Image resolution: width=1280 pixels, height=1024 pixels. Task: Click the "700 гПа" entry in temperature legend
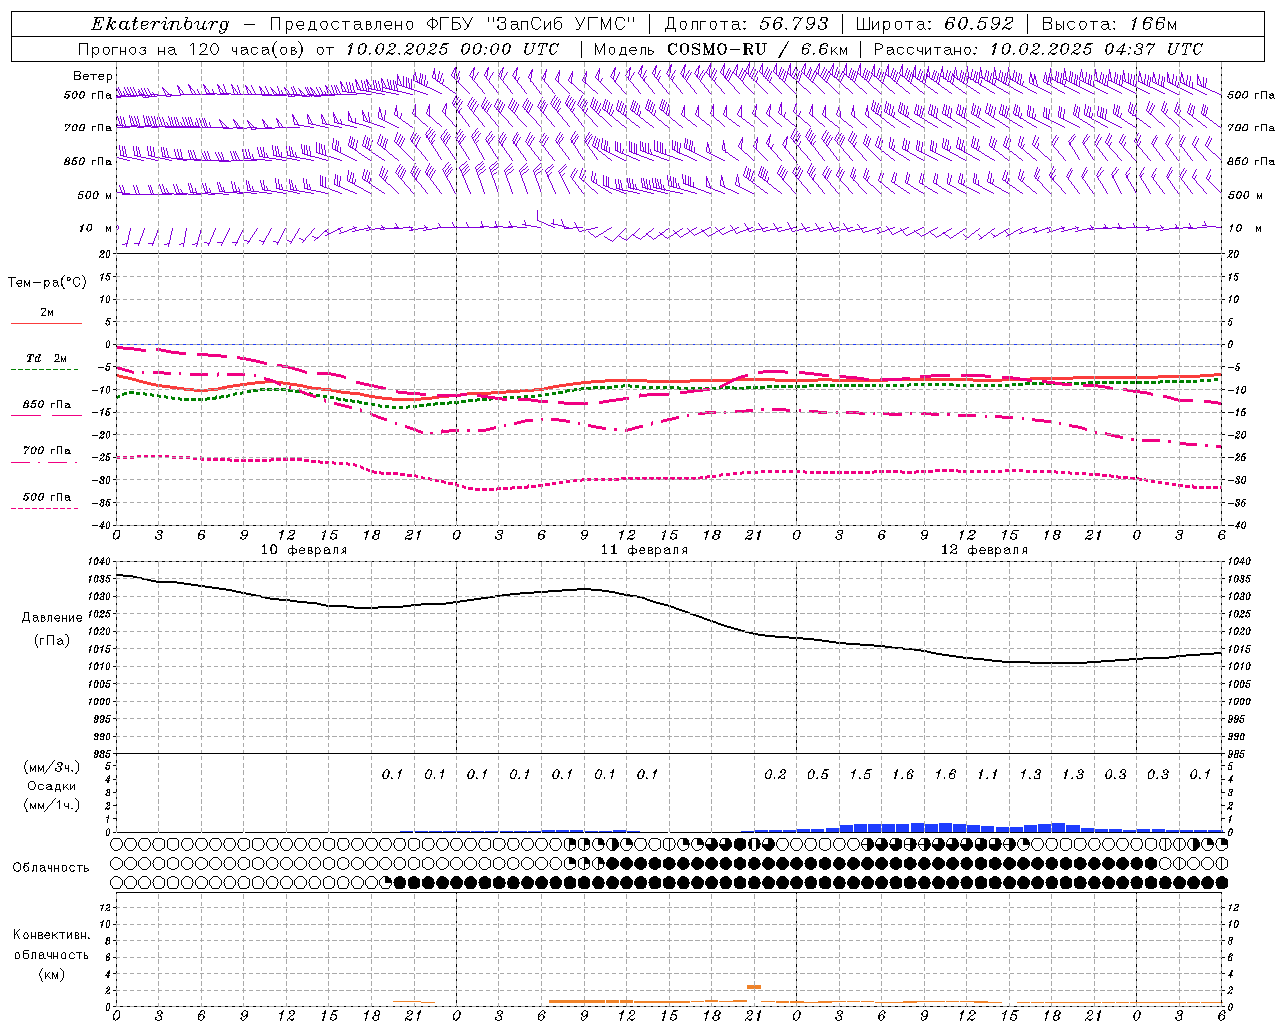46,451
